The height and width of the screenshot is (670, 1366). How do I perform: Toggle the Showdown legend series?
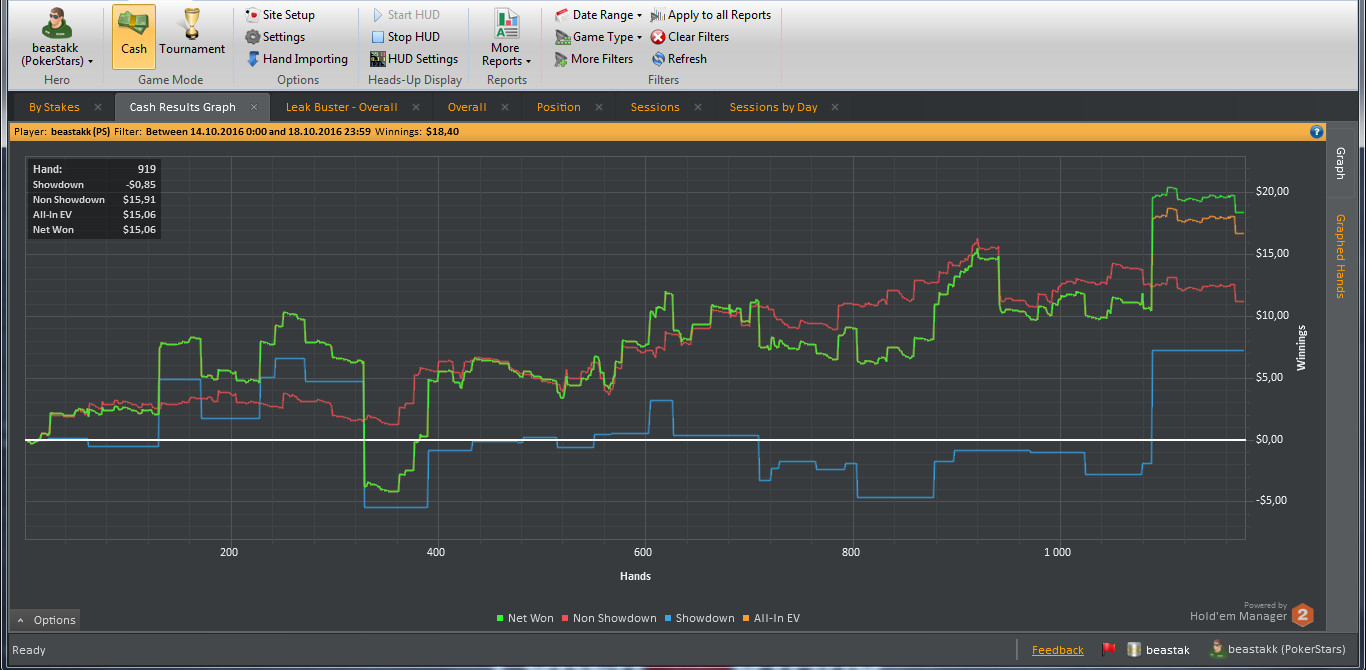point(699,618)
